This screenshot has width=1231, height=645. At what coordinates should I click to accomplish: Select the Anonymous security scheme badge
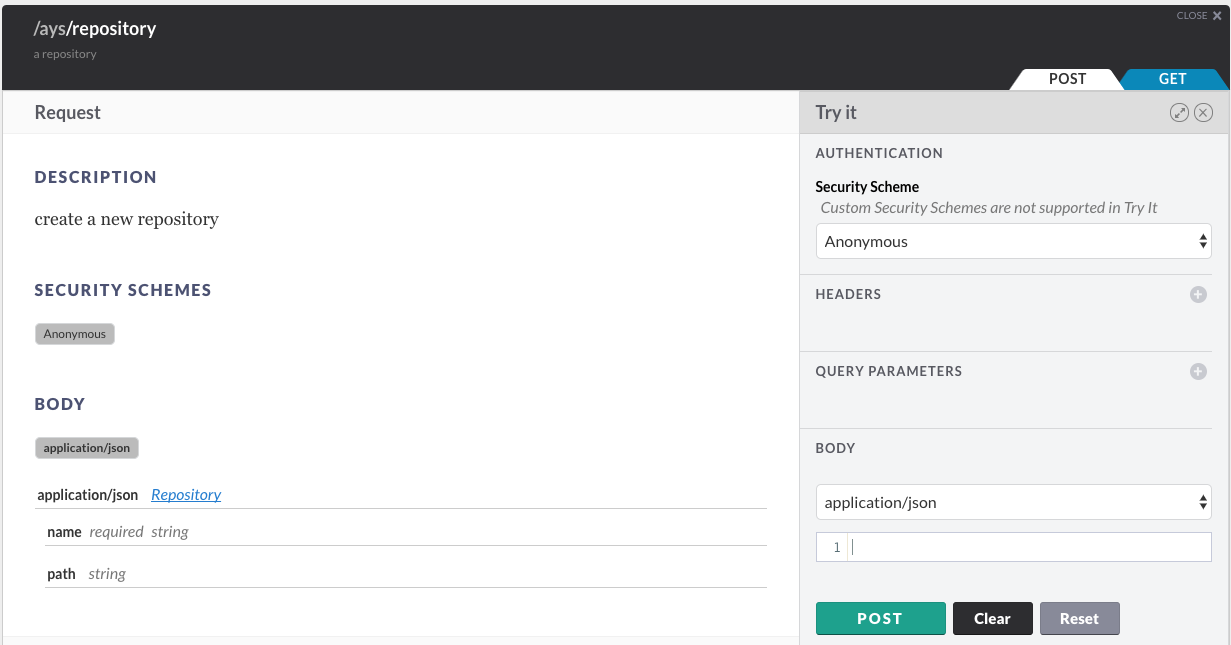tap(75, 334)
